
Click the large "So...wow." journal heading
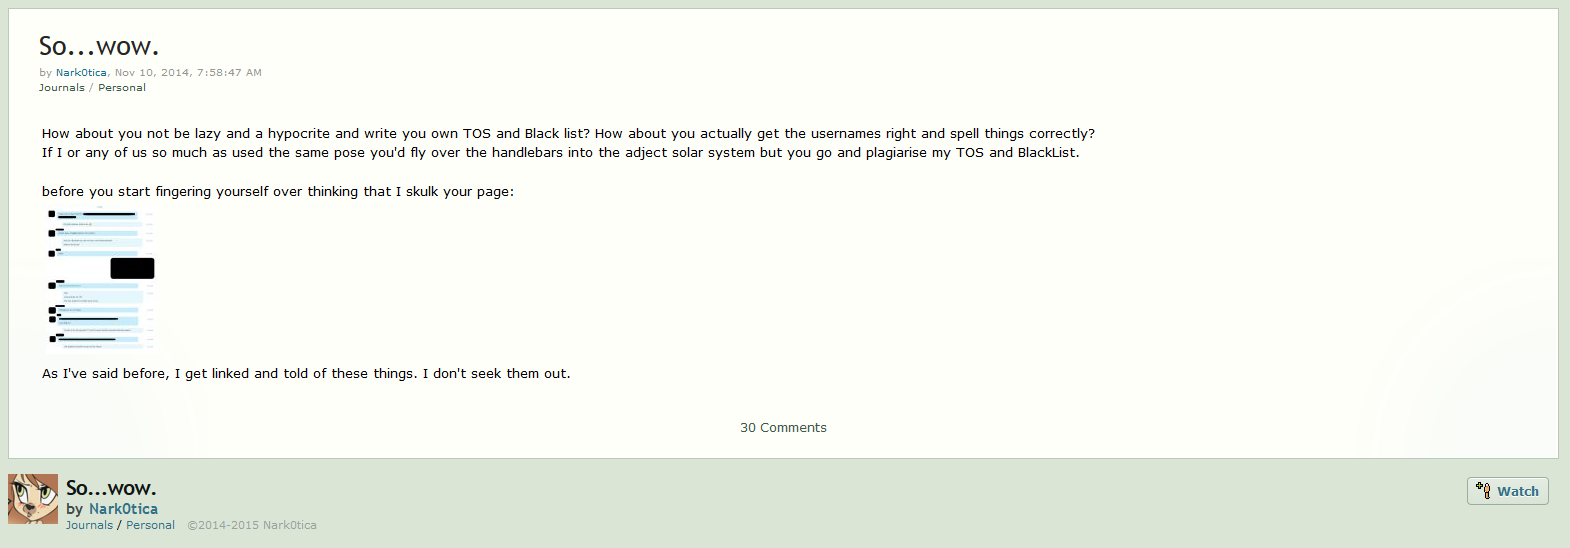(x=99, y=46)
